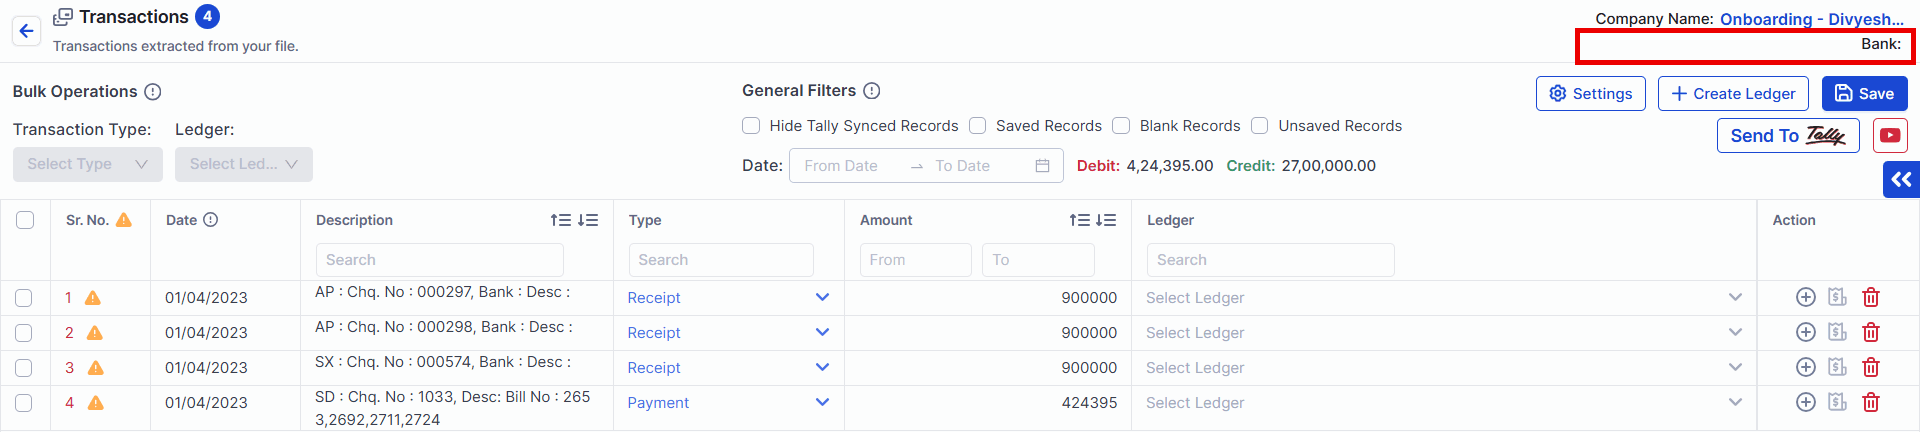Click Create Ledger button

[x=1733, y=93]
